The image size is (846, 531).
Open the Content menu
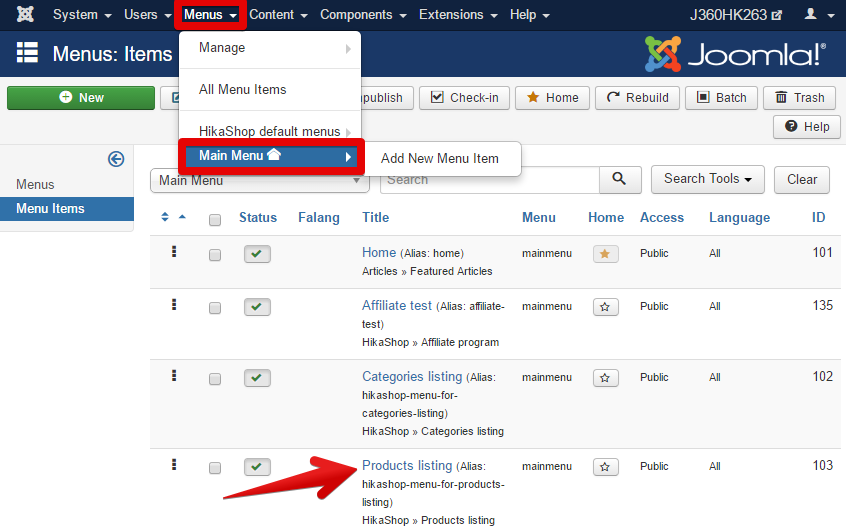click(x=278, y=15)
